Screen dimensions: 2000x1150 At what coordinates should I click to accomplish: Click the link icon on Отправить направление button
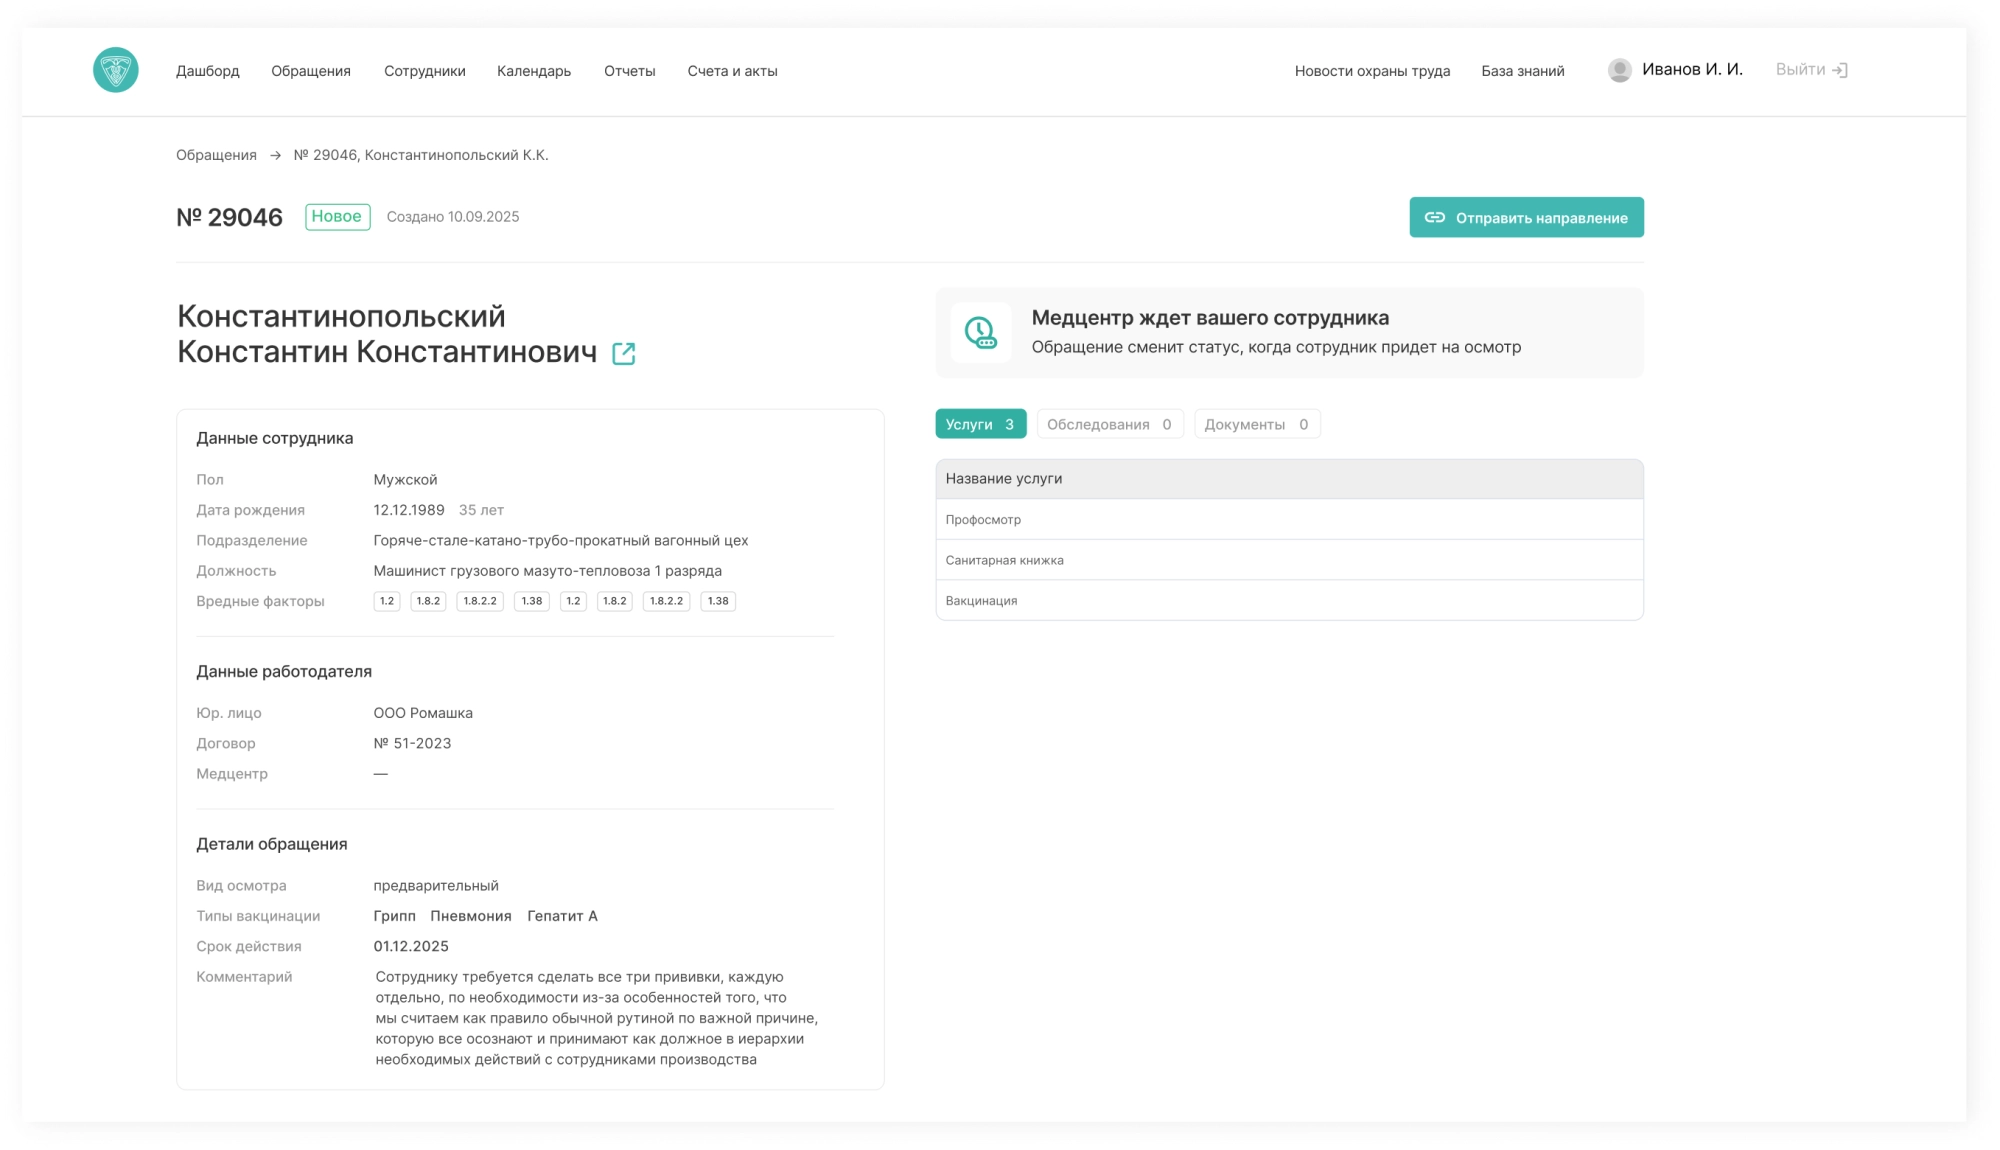pyautogui.click(x=1435, y=216)
